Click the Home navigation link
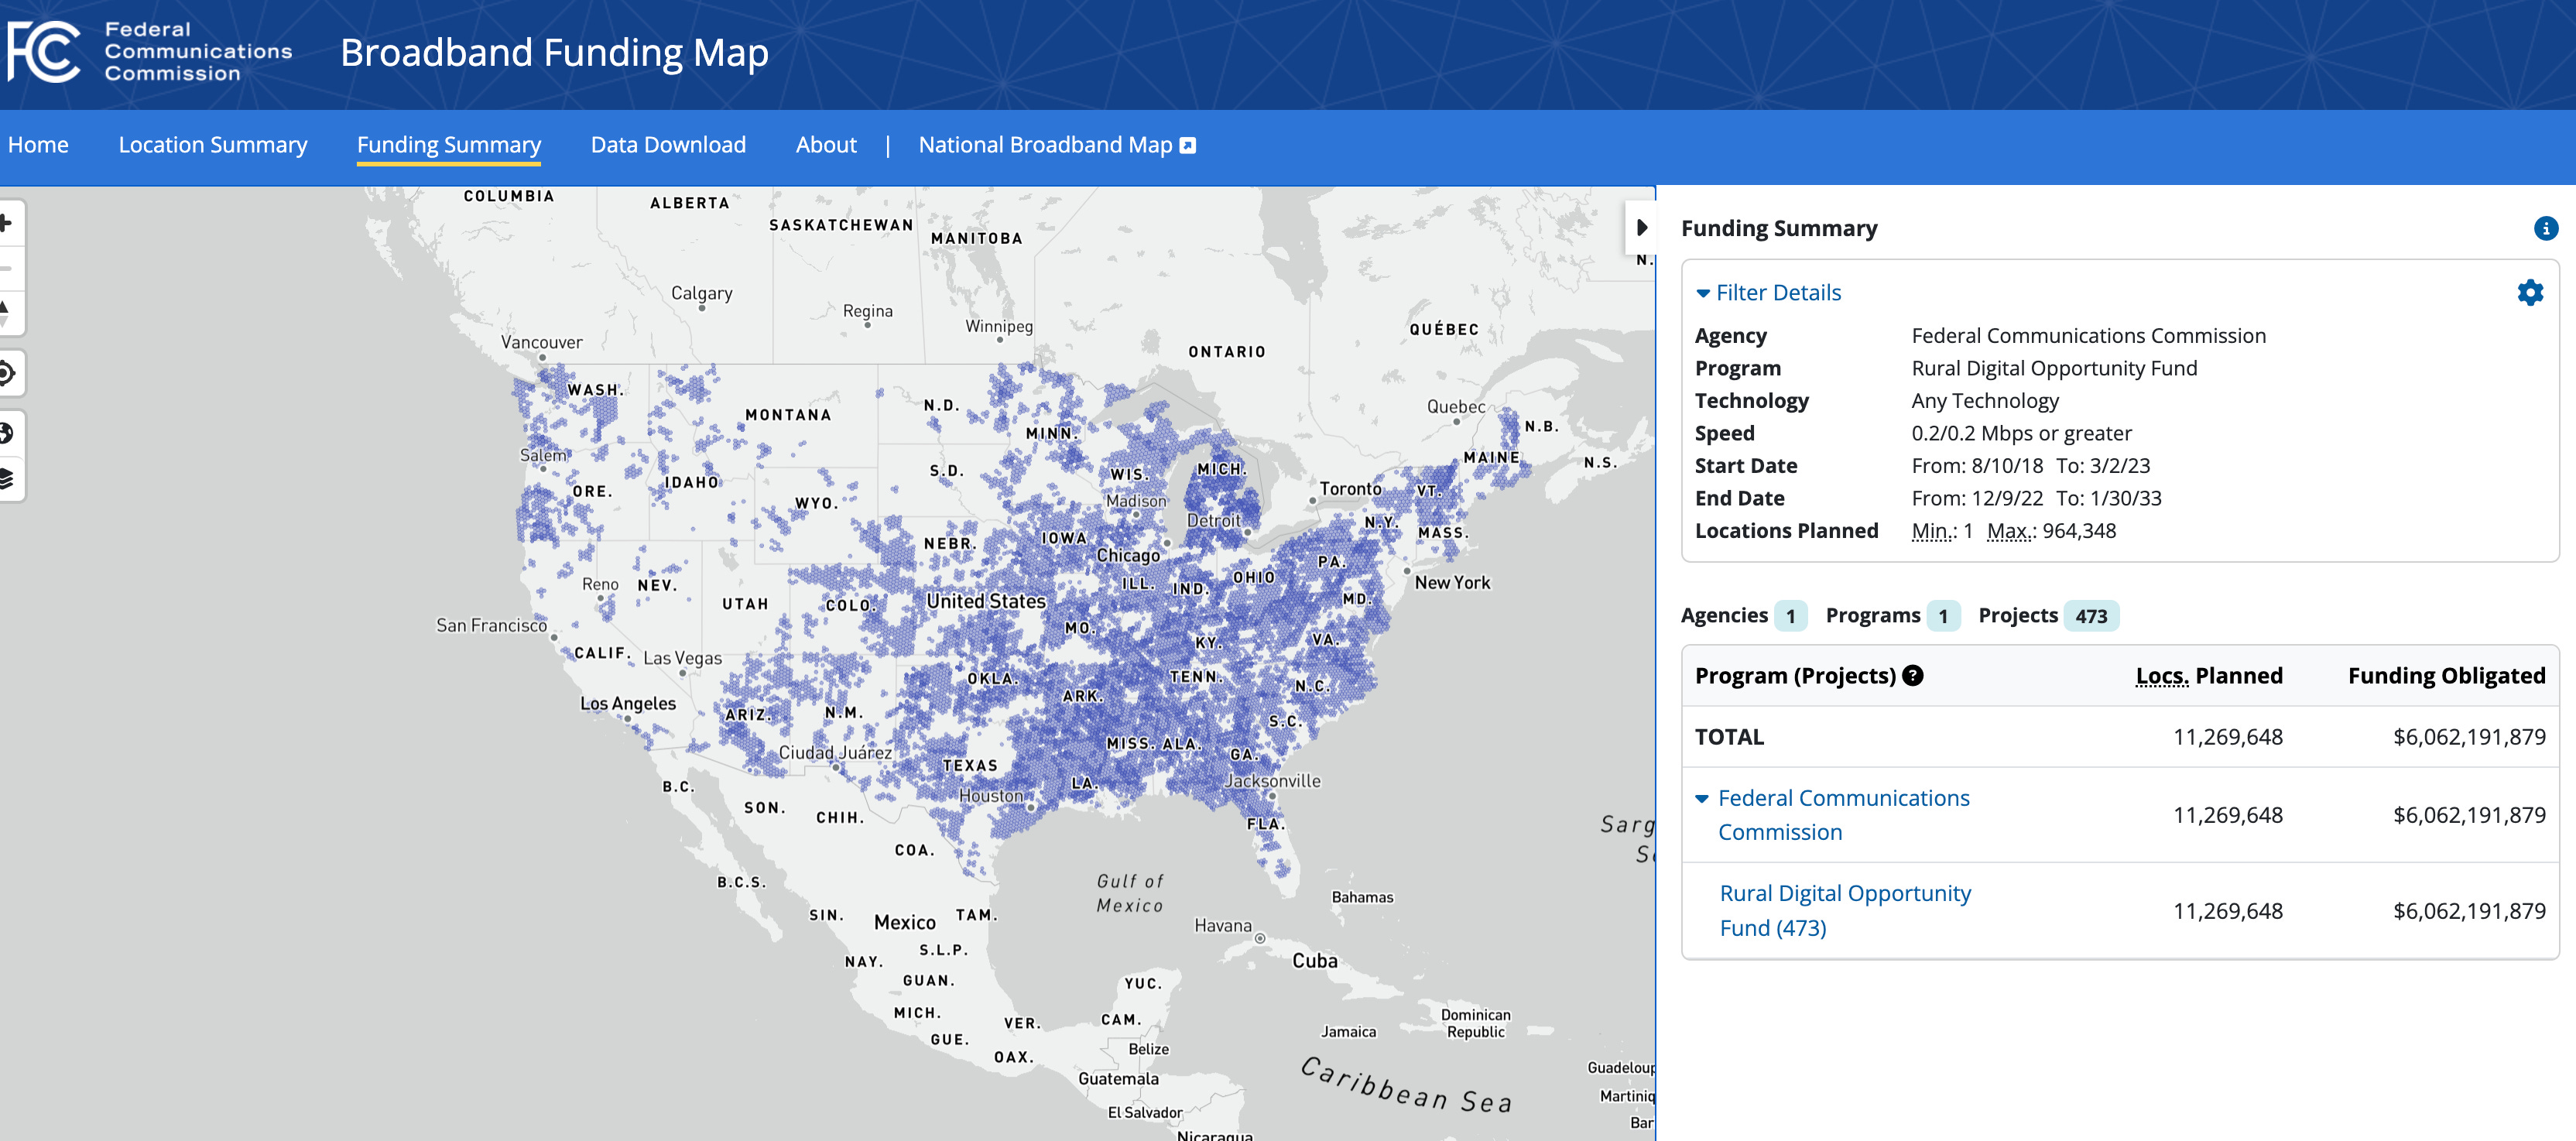This screenshot has height=1141, width=2576. click(x=38, y=145)
